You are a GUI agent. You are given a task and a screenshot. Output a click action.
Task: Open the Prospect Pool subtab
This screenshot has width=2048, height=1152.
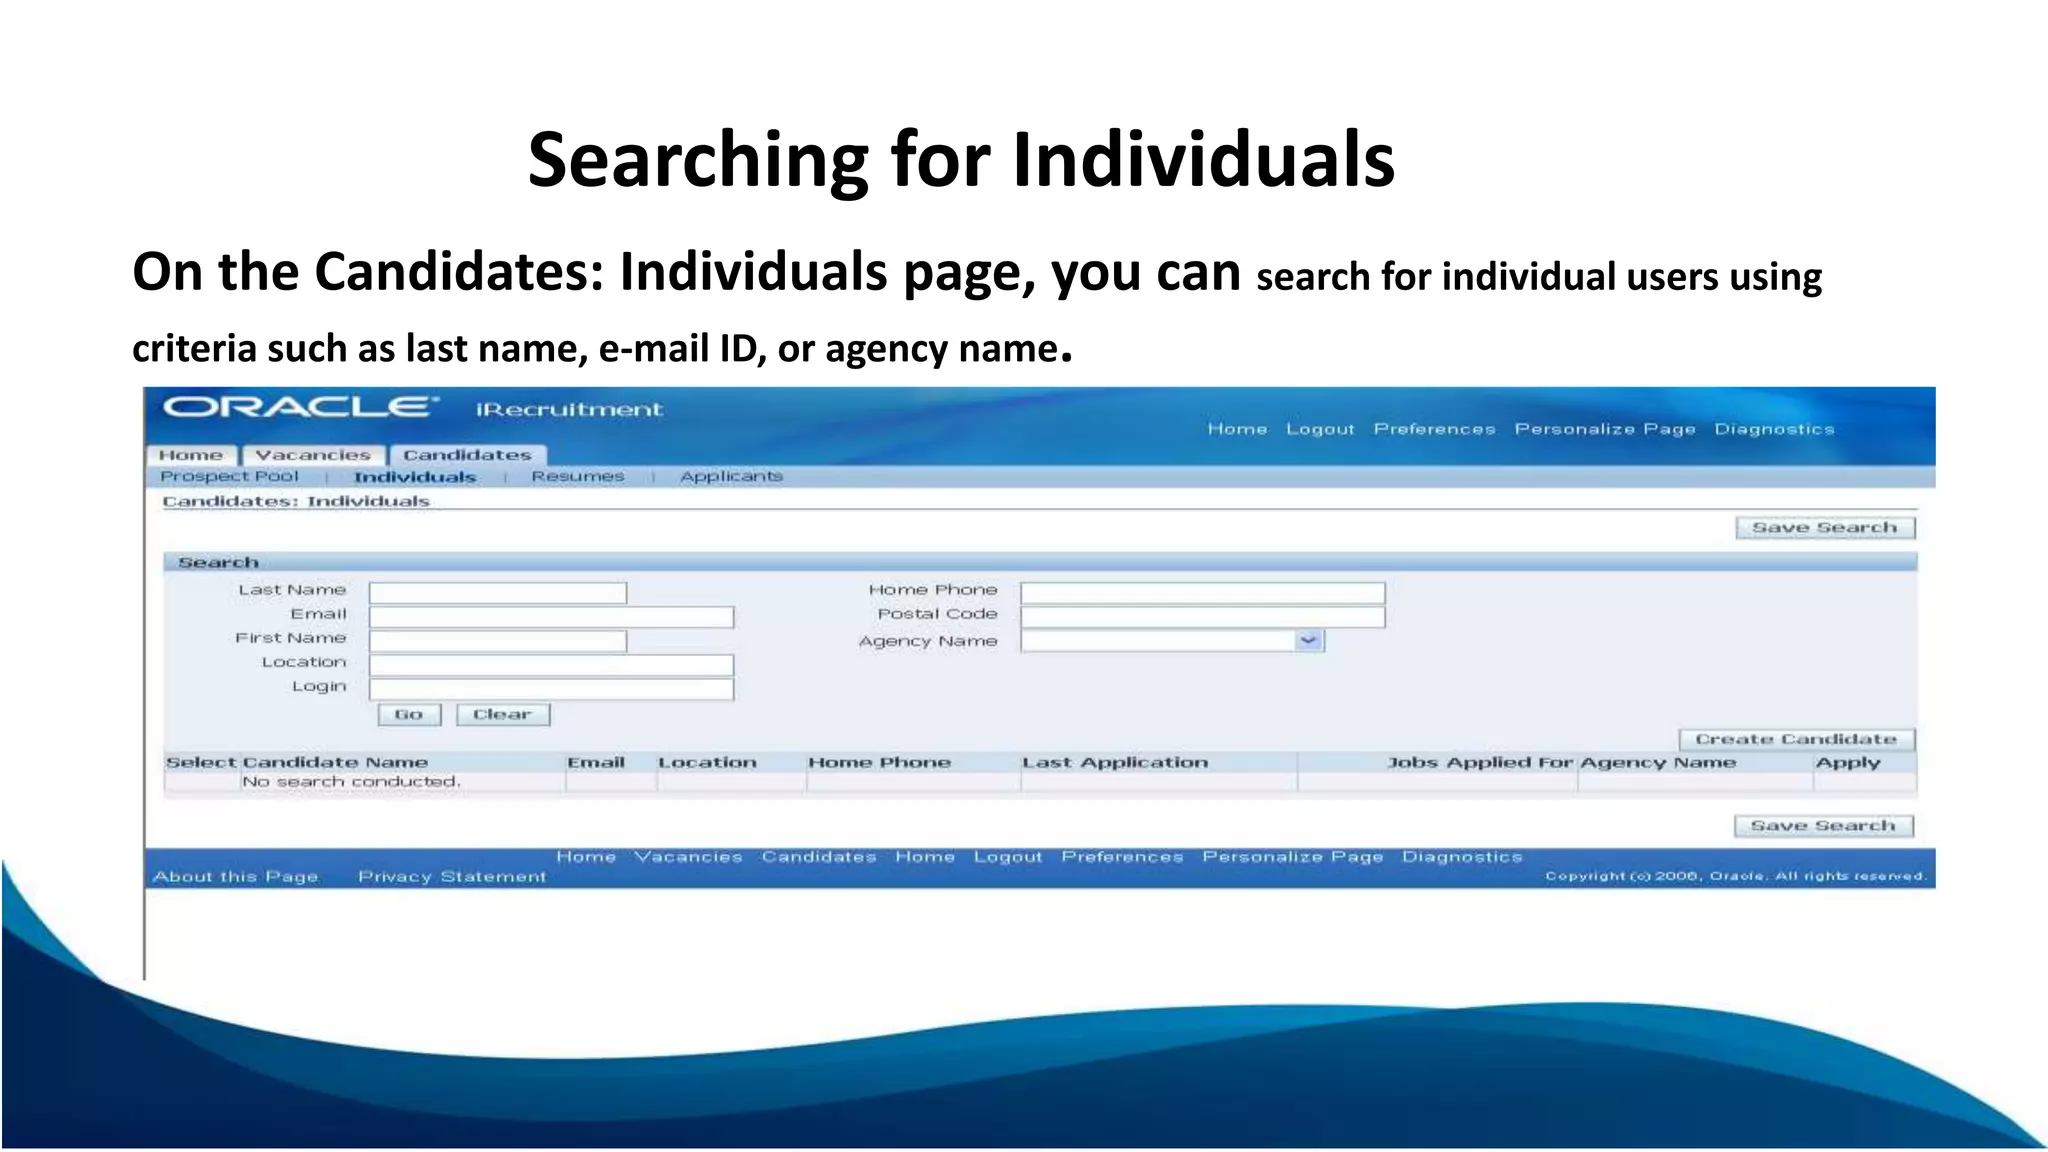[229, 476]
